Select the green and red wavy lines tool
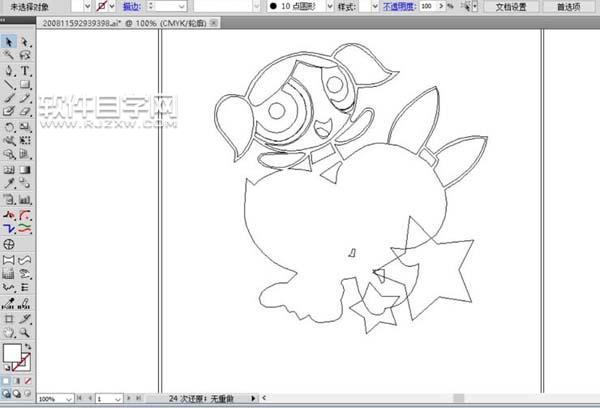600x408 pixels. tap(25, 229)
